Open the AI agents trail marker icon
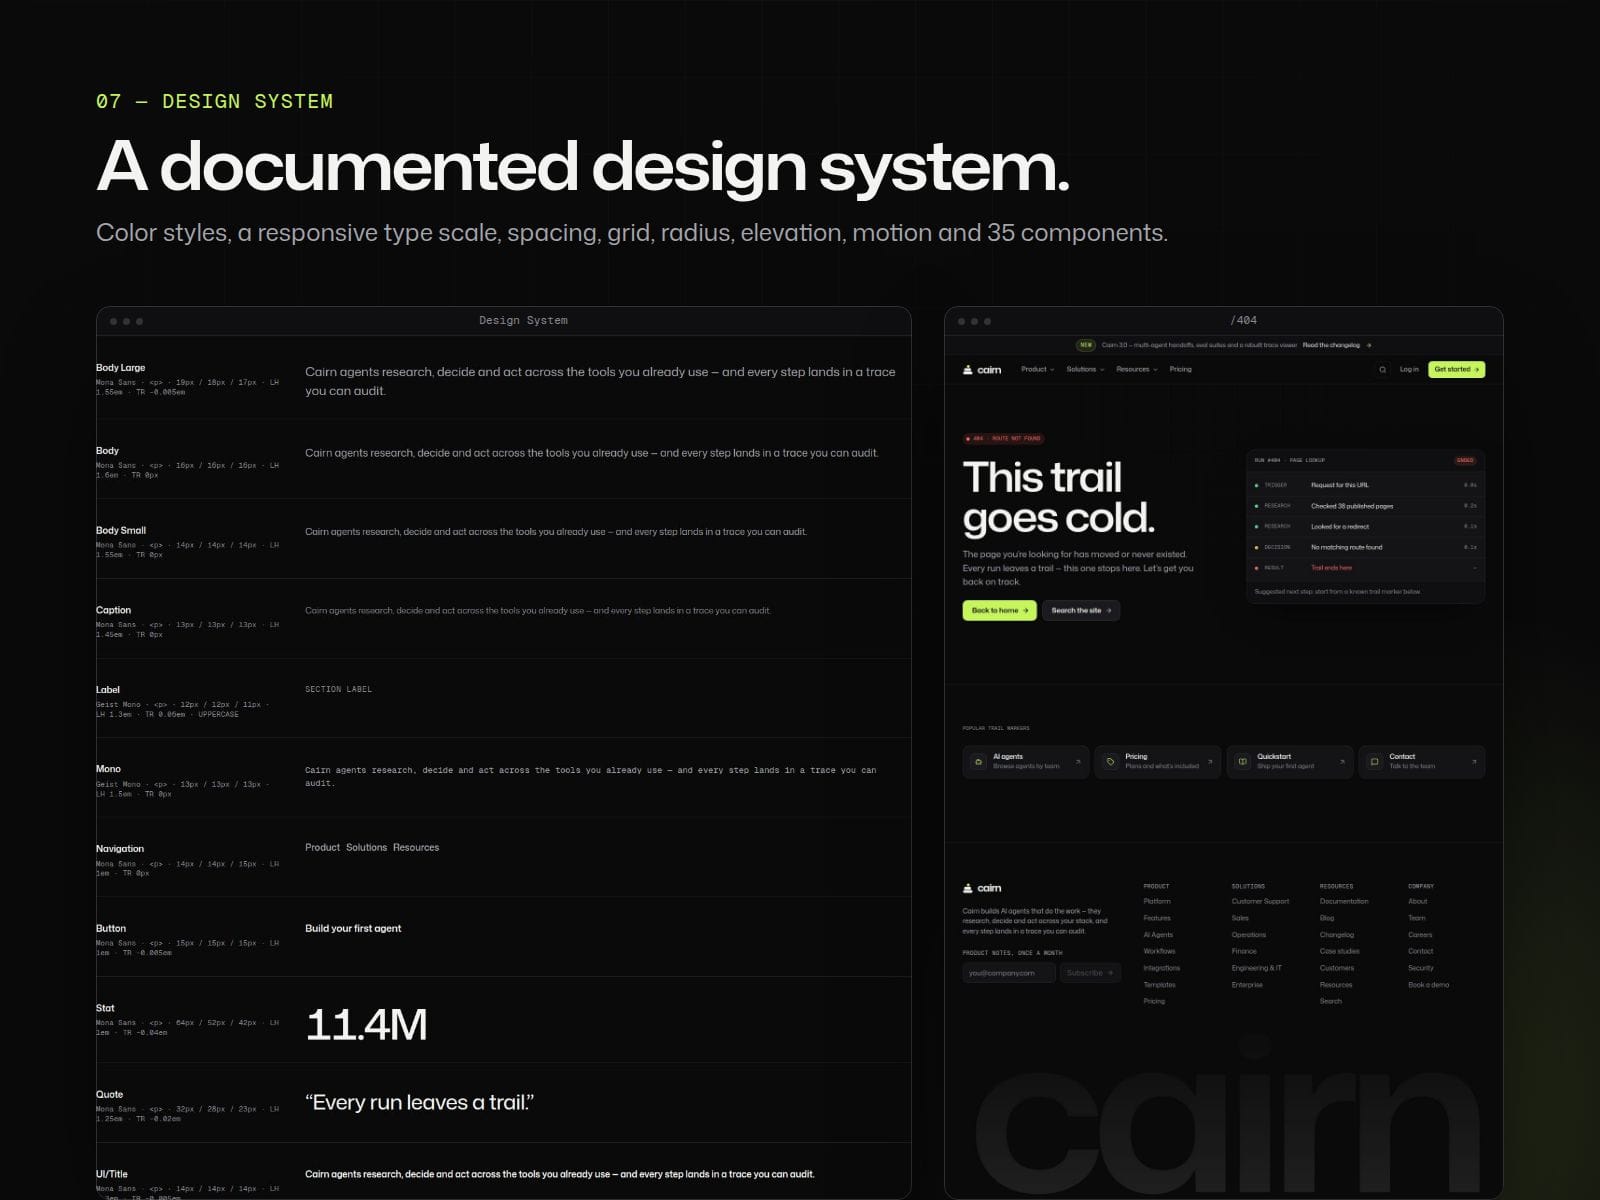 click(x=978, y=762)
